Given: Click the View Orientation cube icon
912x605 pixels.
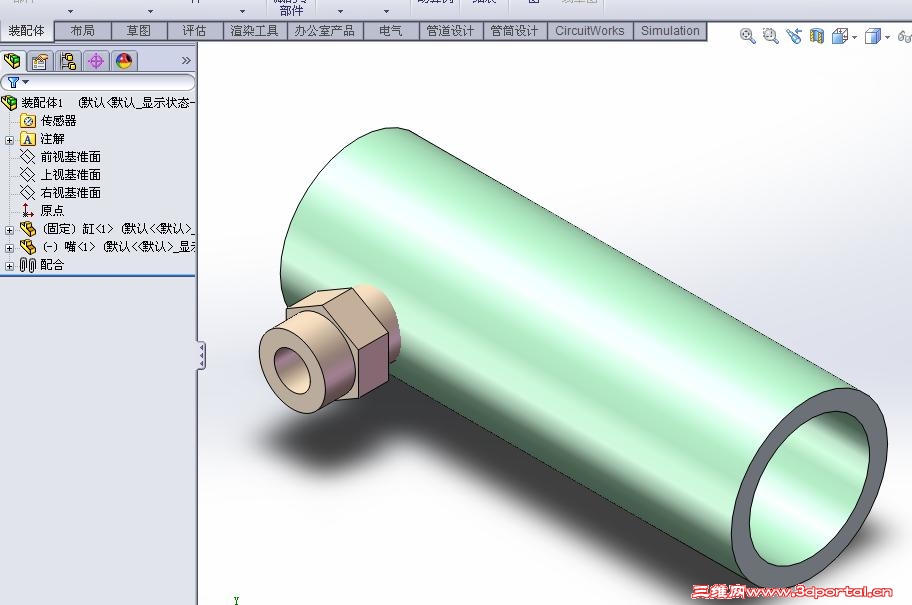Looking at the screenshot, I should point(839,37).
